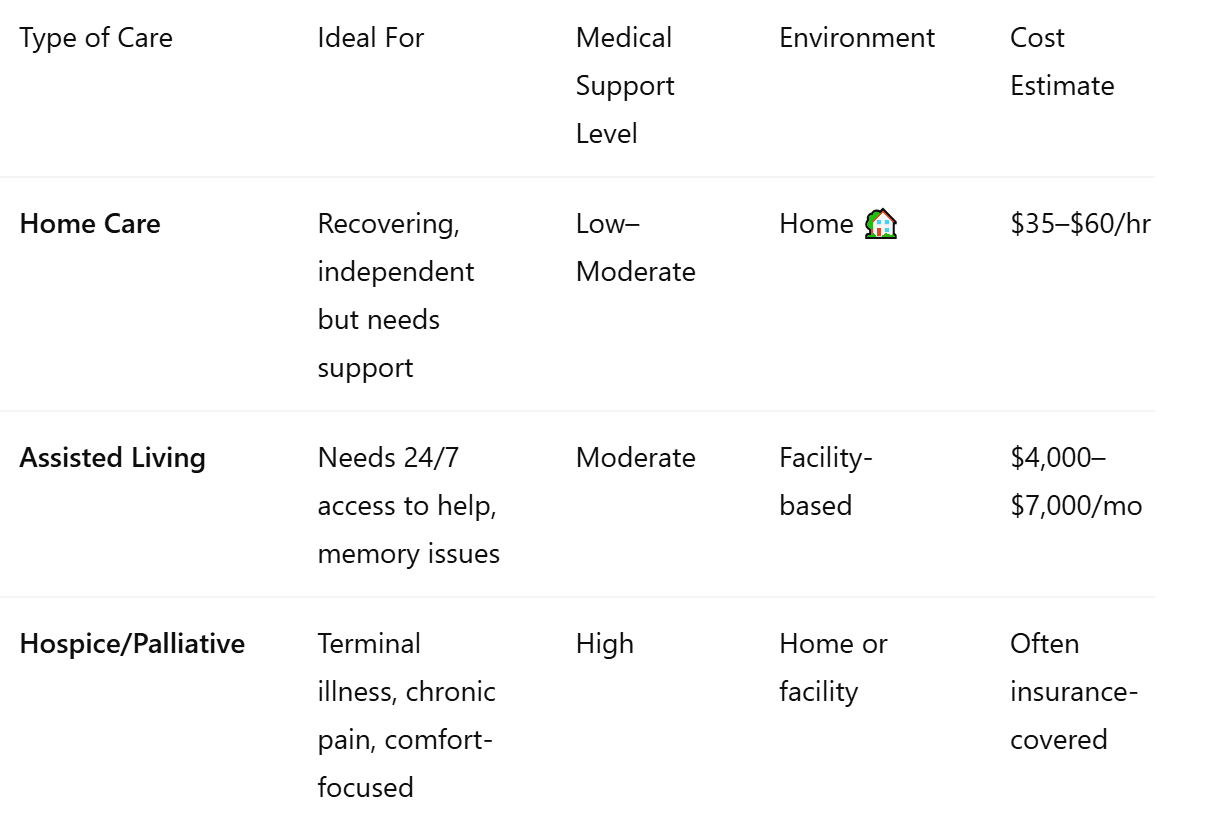Click the Low–Moderate support level cell
The height and width of the screenshot is (825, 1205).
[x=636, y=247]
